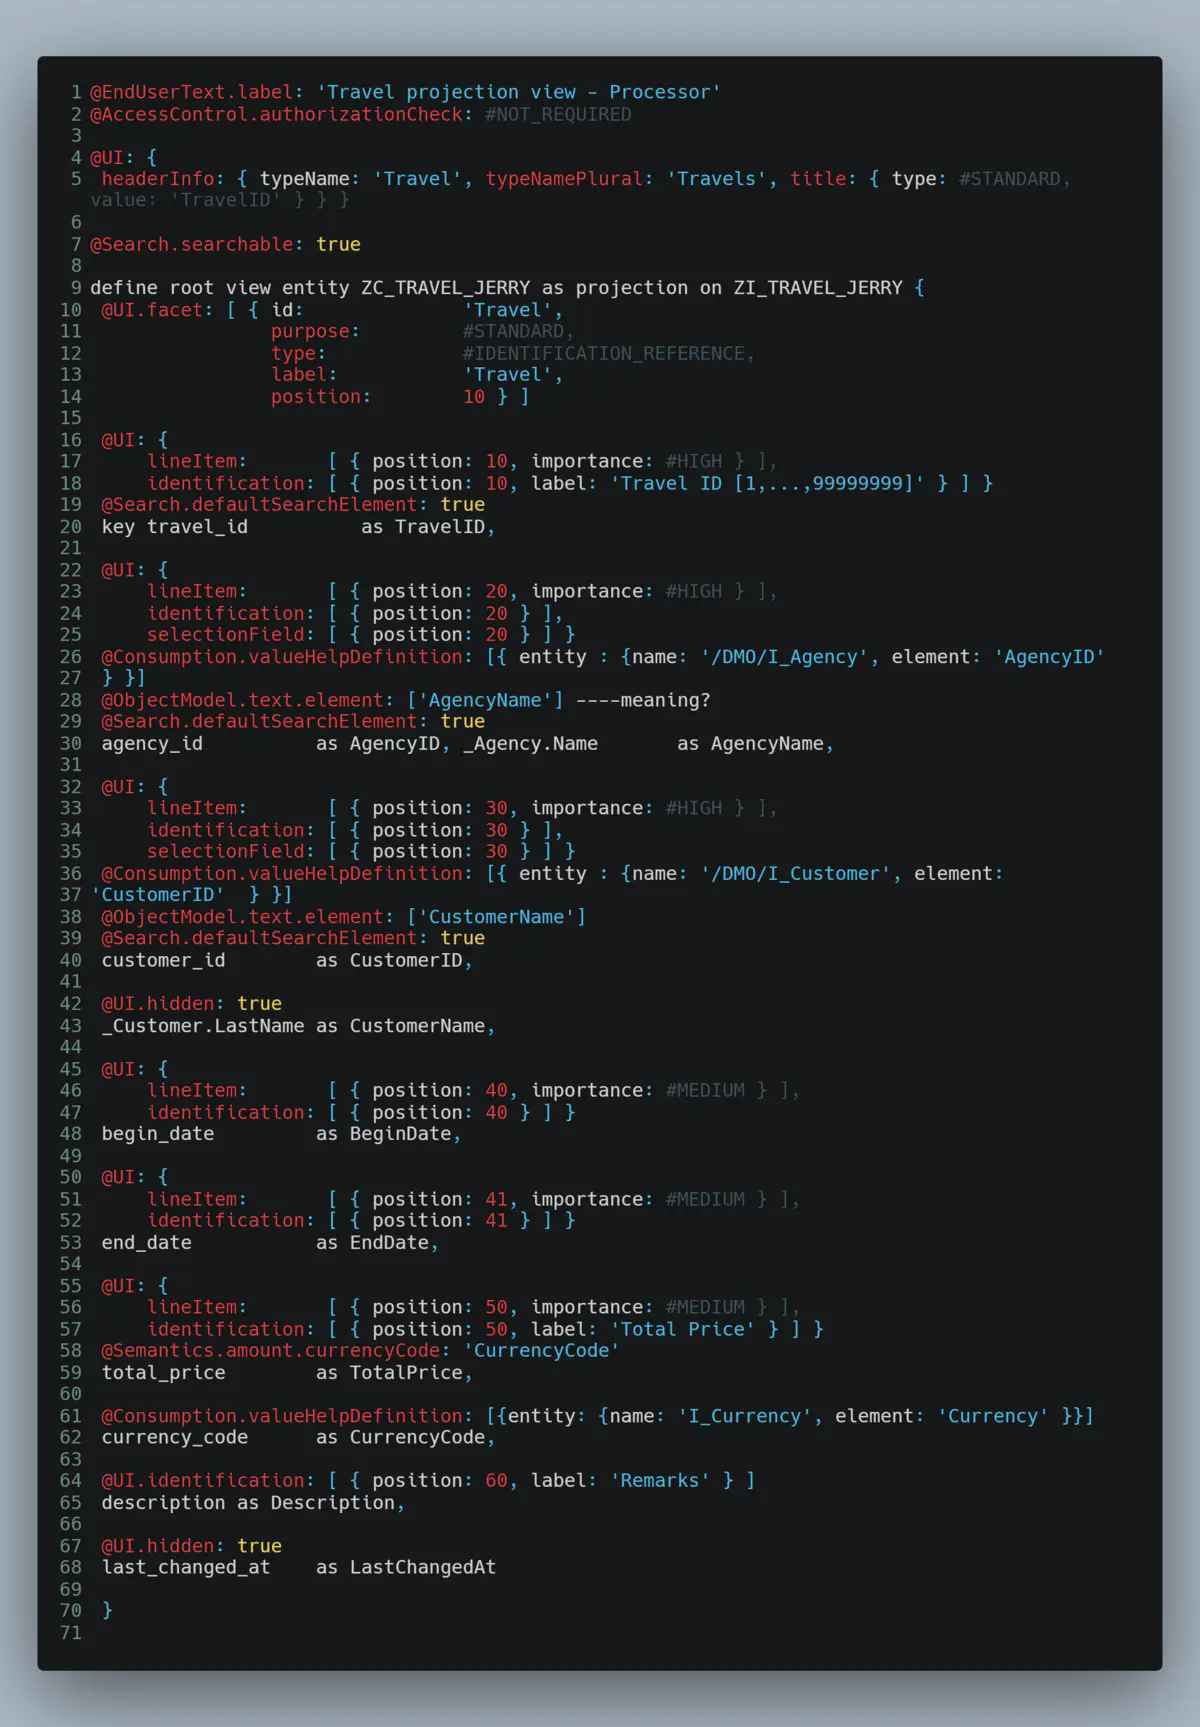Click the customer_id field on line 40
This screenshot has height=1727, width=1200.
[x=164, y=960]
